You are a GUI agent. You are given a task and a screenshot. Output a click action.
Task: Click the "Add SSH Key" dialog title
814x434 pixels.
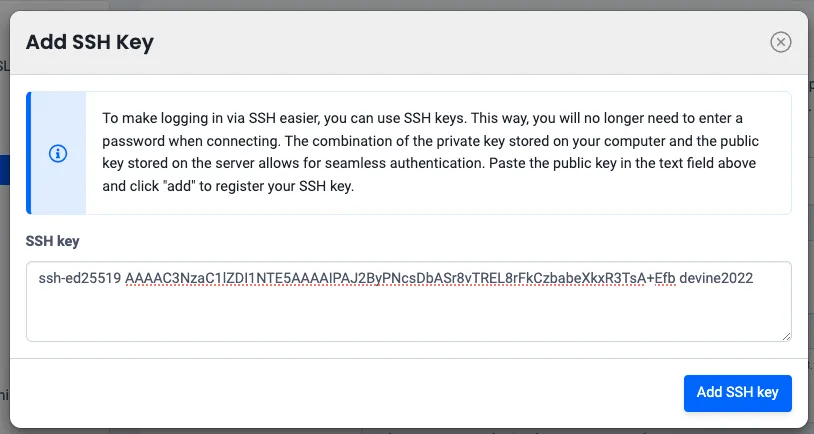(x=90, y=42)
